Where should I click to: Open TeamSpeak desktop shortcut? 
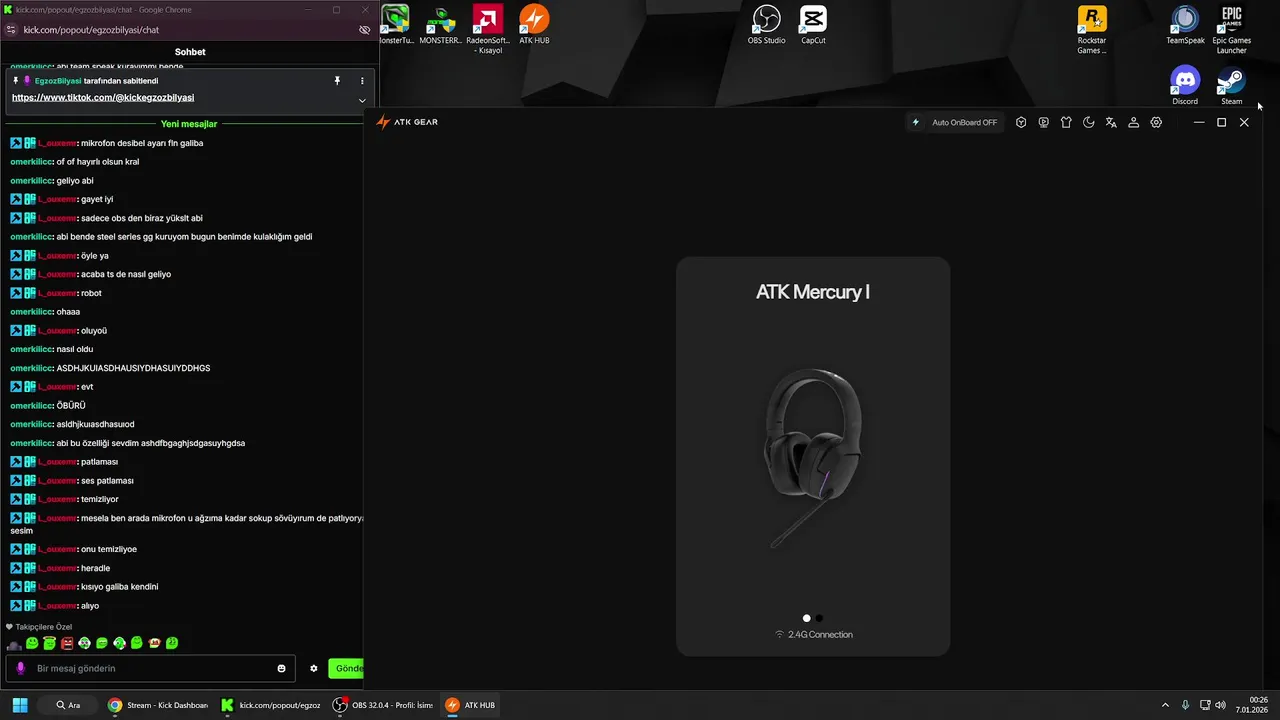coord(1185,25)
